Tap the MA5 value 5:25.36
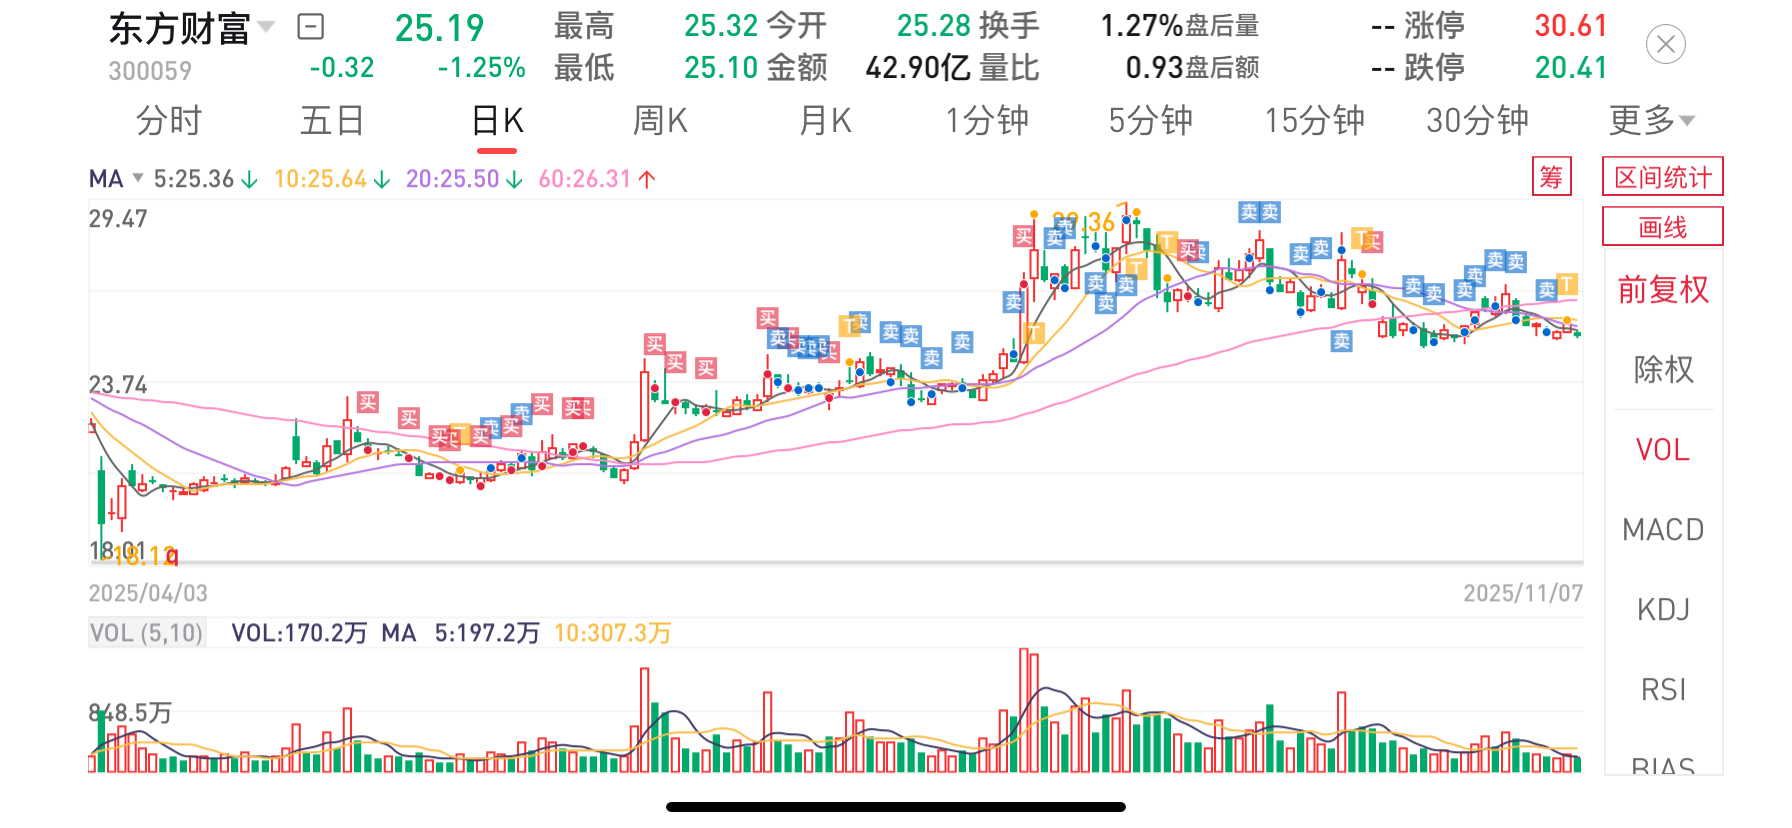The image size is (1792, 828). 194,179
